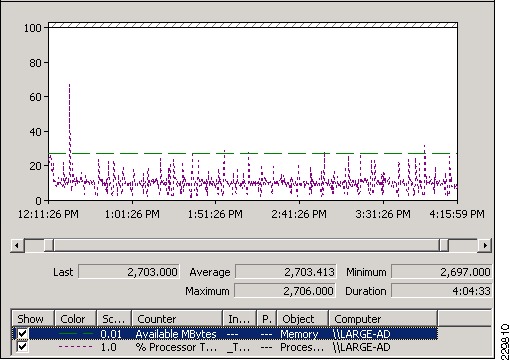This screenshot has width=510, height=361.
Task: Click the 100 value on the vertical axis
Action: coord(32,28)
